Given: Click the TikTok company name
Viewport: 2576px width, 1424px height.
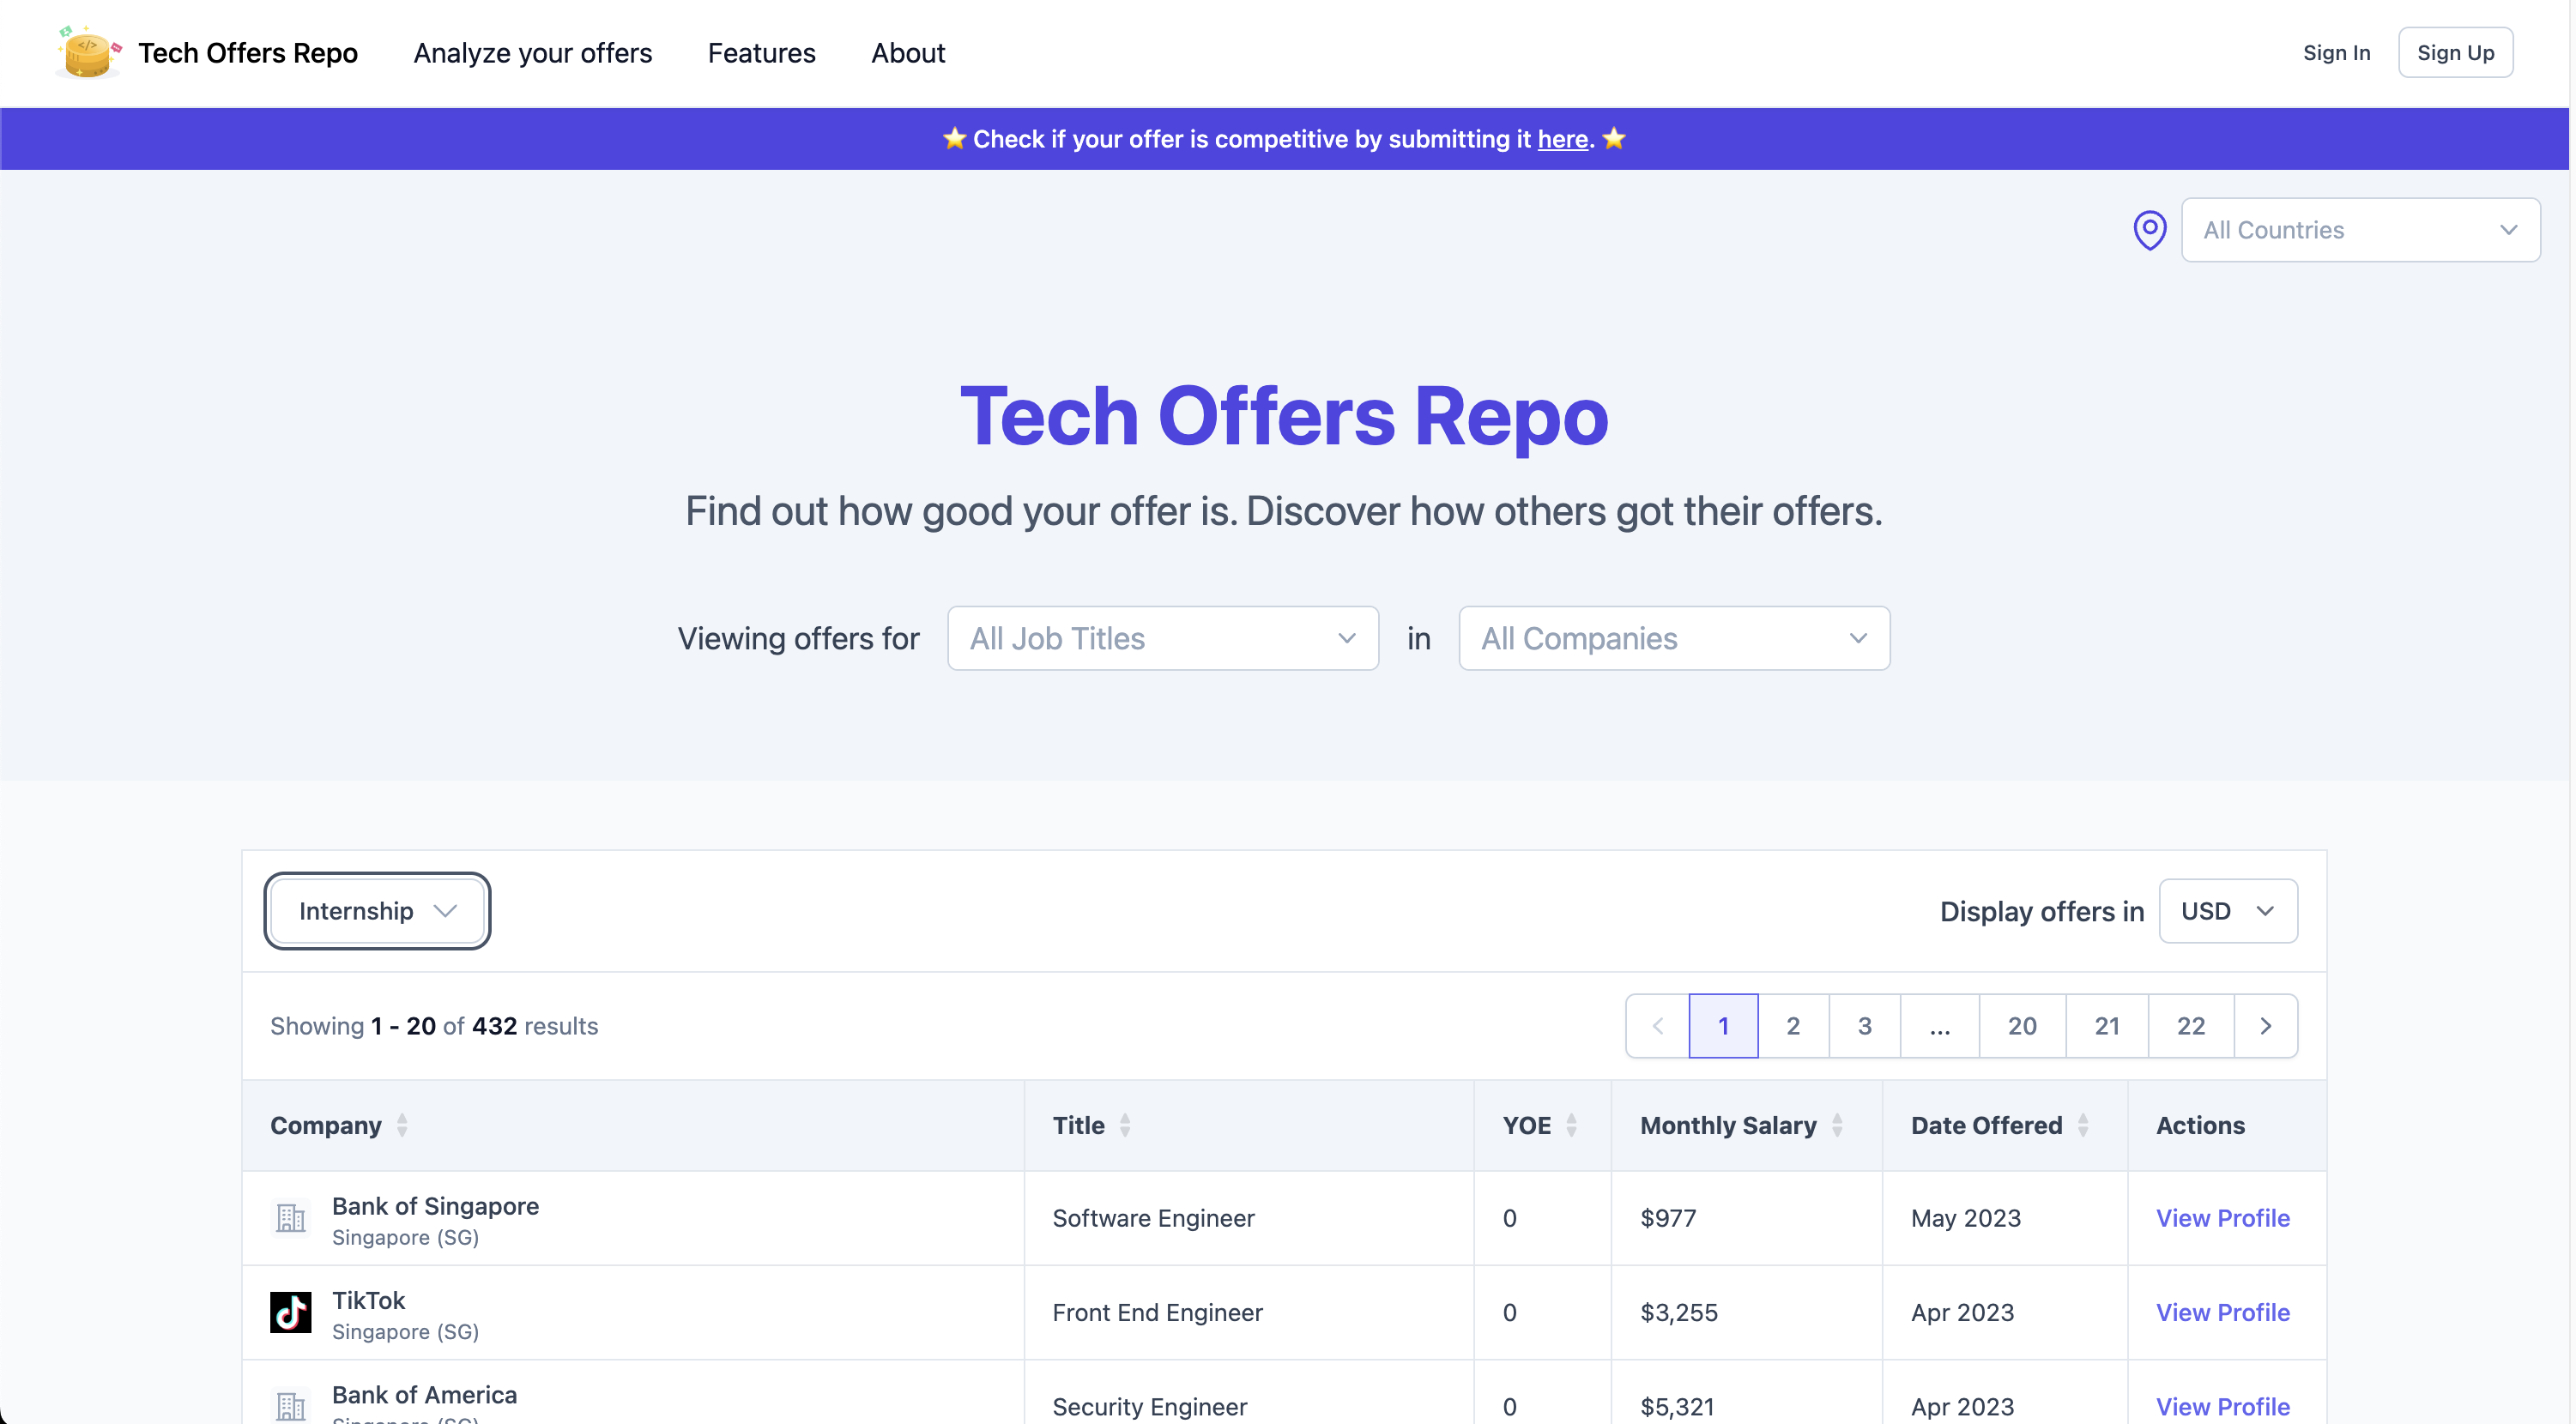Looking at the screenshot, I should coord(368,1300).
